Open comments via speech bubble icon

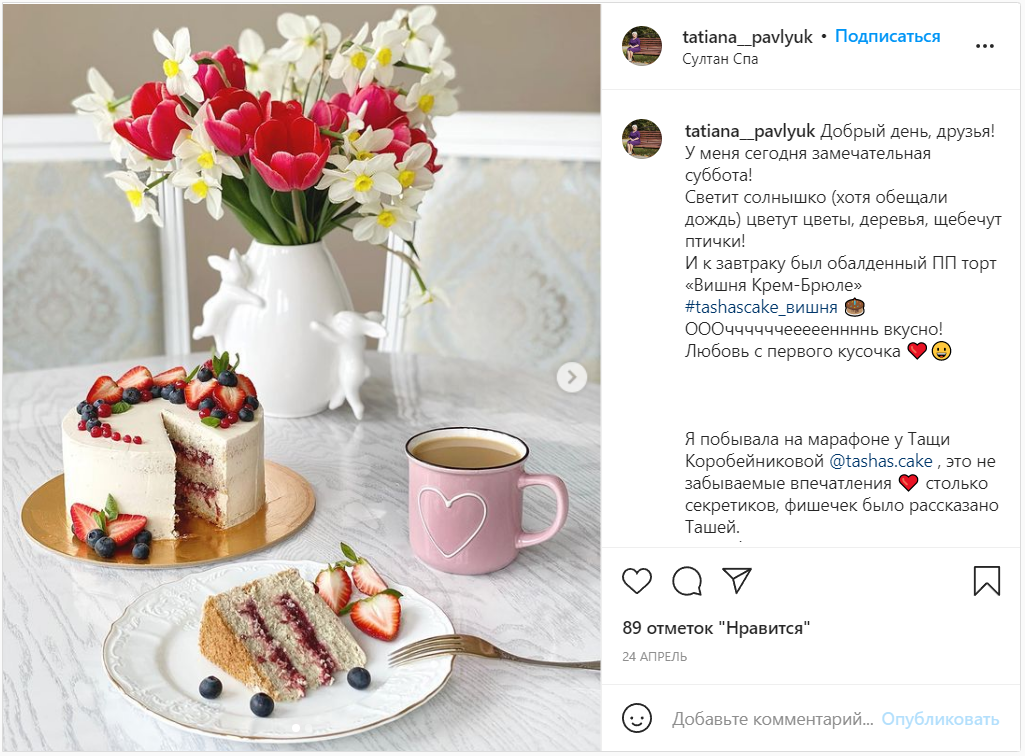click(687, 581)
